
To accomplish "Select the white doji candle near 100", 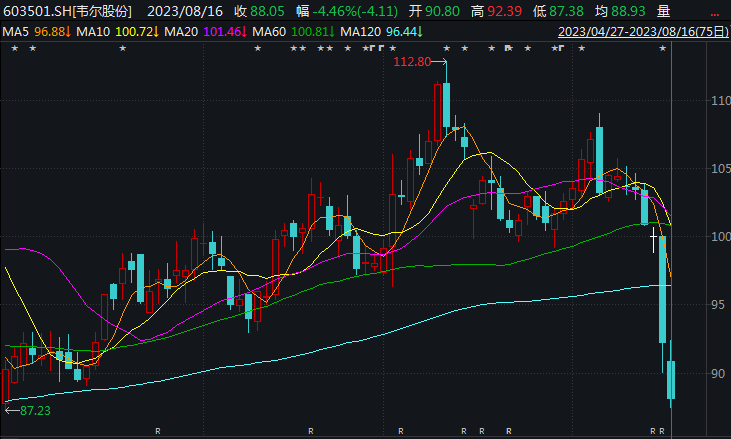I will click(653, 238).
